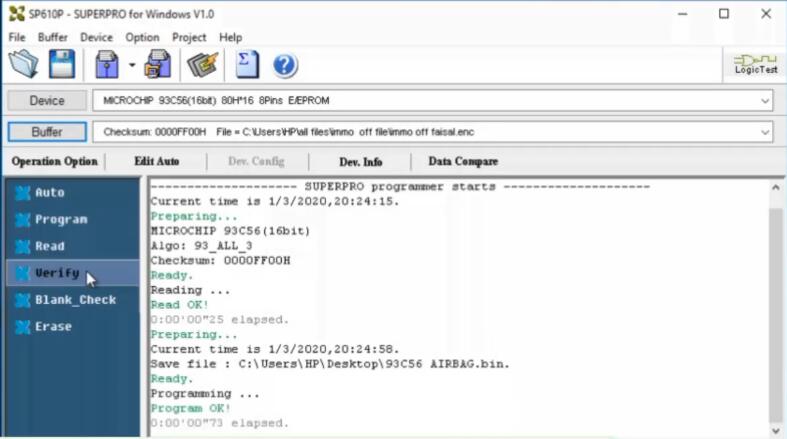Click the icon beside Erase
The image size is (787, 439).
tap(23, 327)
